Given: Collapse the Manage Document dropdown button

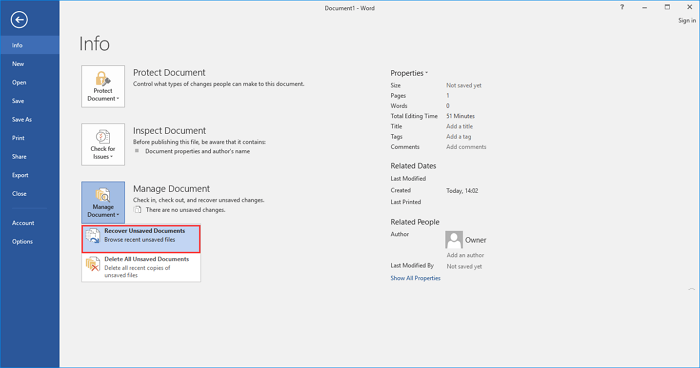Looking at the screenshot, I should pos(103,202).
